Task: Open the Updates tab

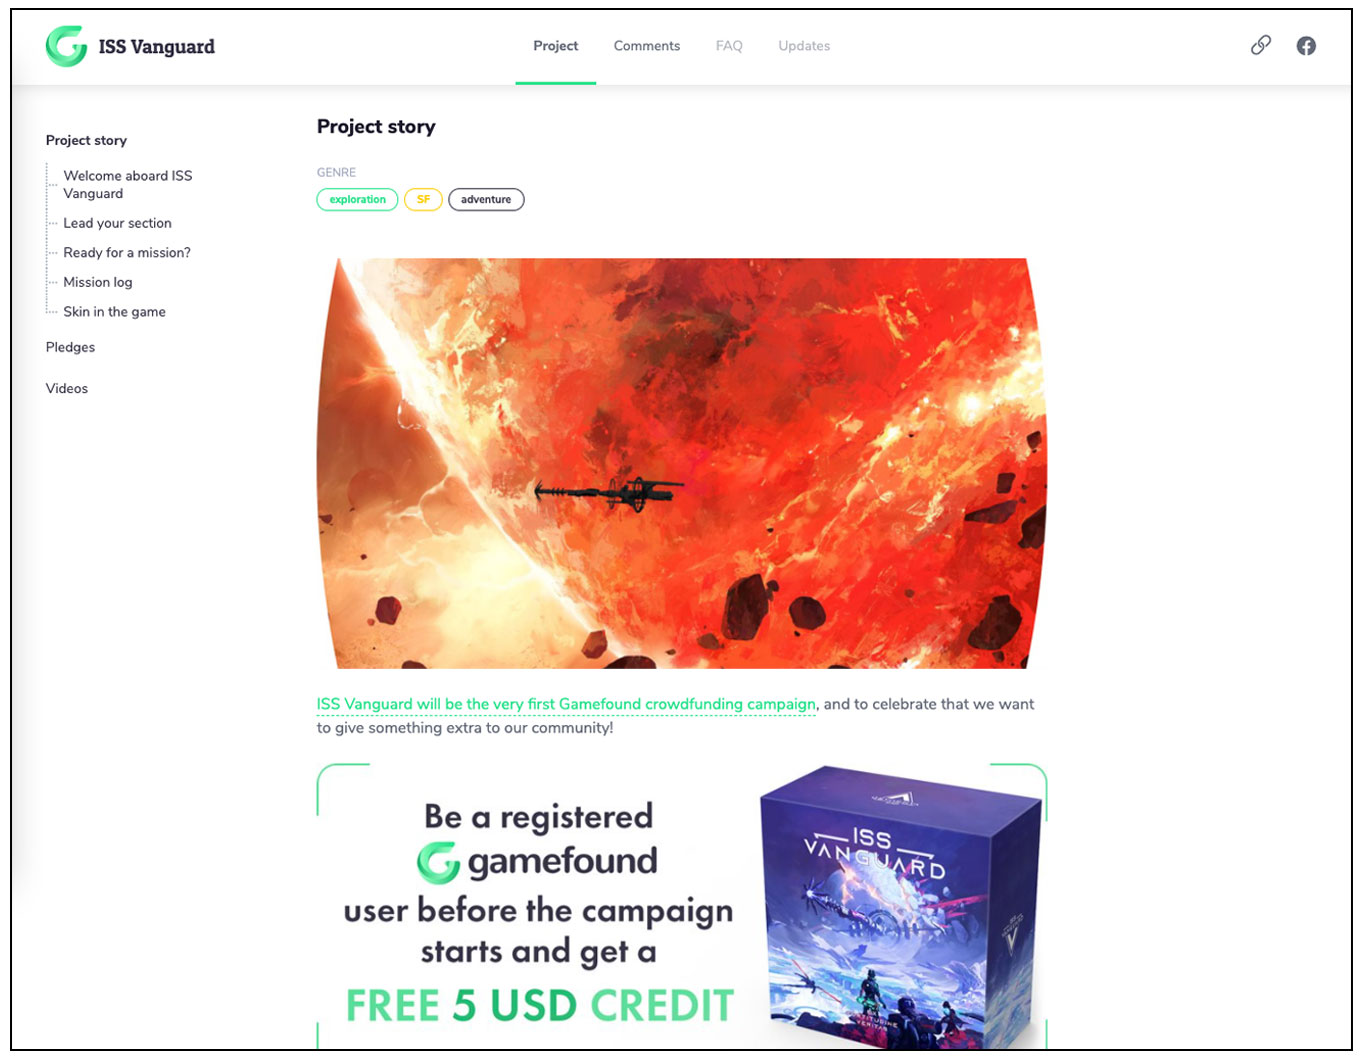Action: click(804, 46)
